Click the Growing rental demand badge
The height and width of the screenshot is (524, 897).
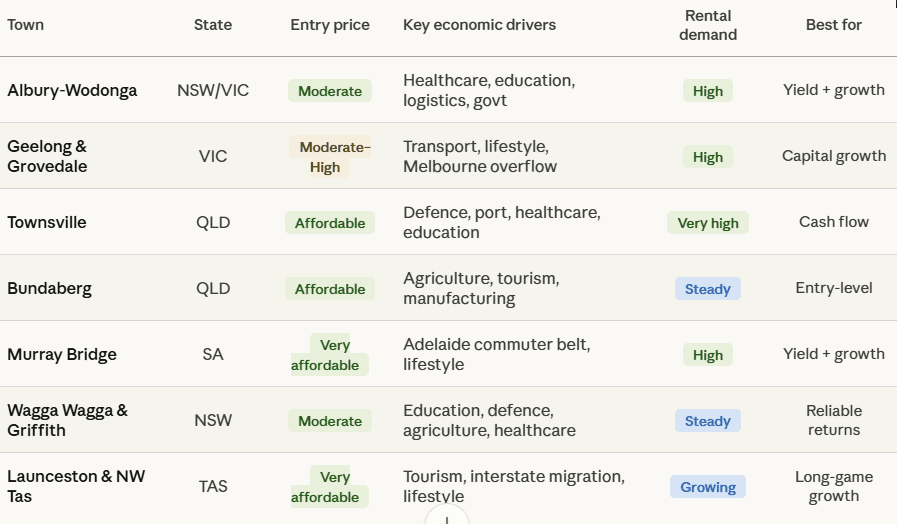(708, 487)
